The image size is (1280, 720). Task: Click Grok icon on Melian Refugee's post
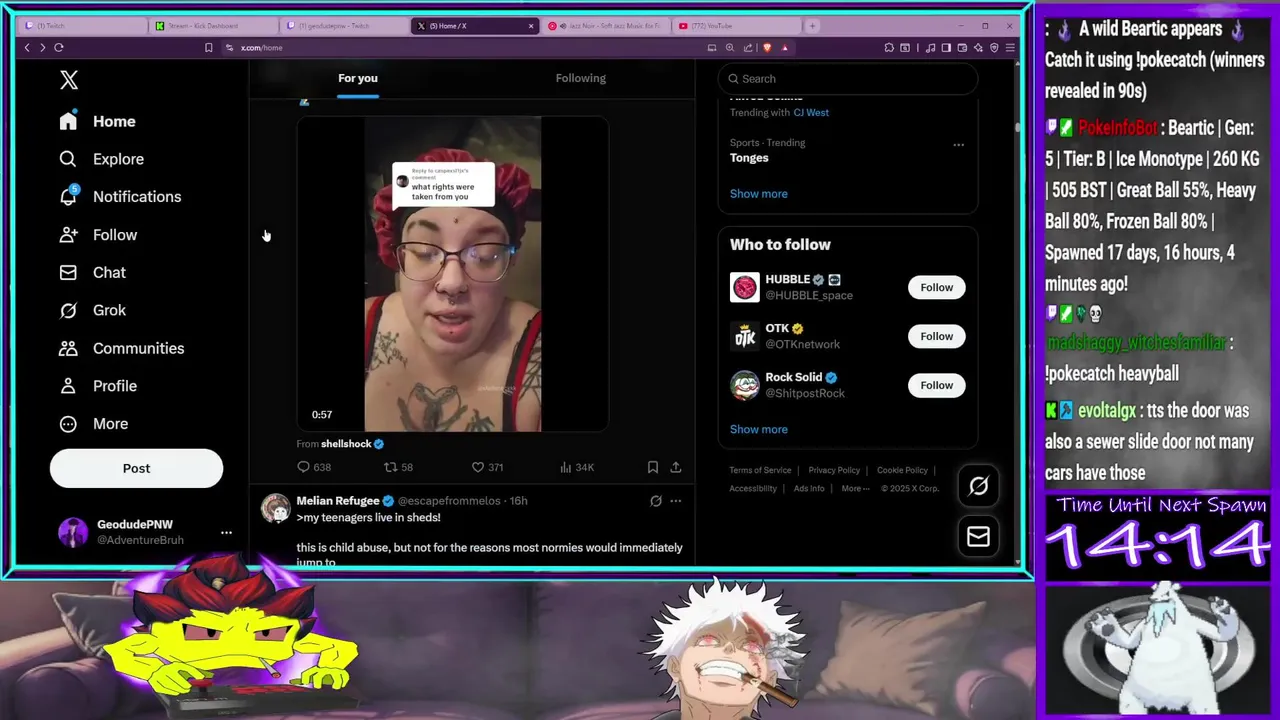pos(656,501)
